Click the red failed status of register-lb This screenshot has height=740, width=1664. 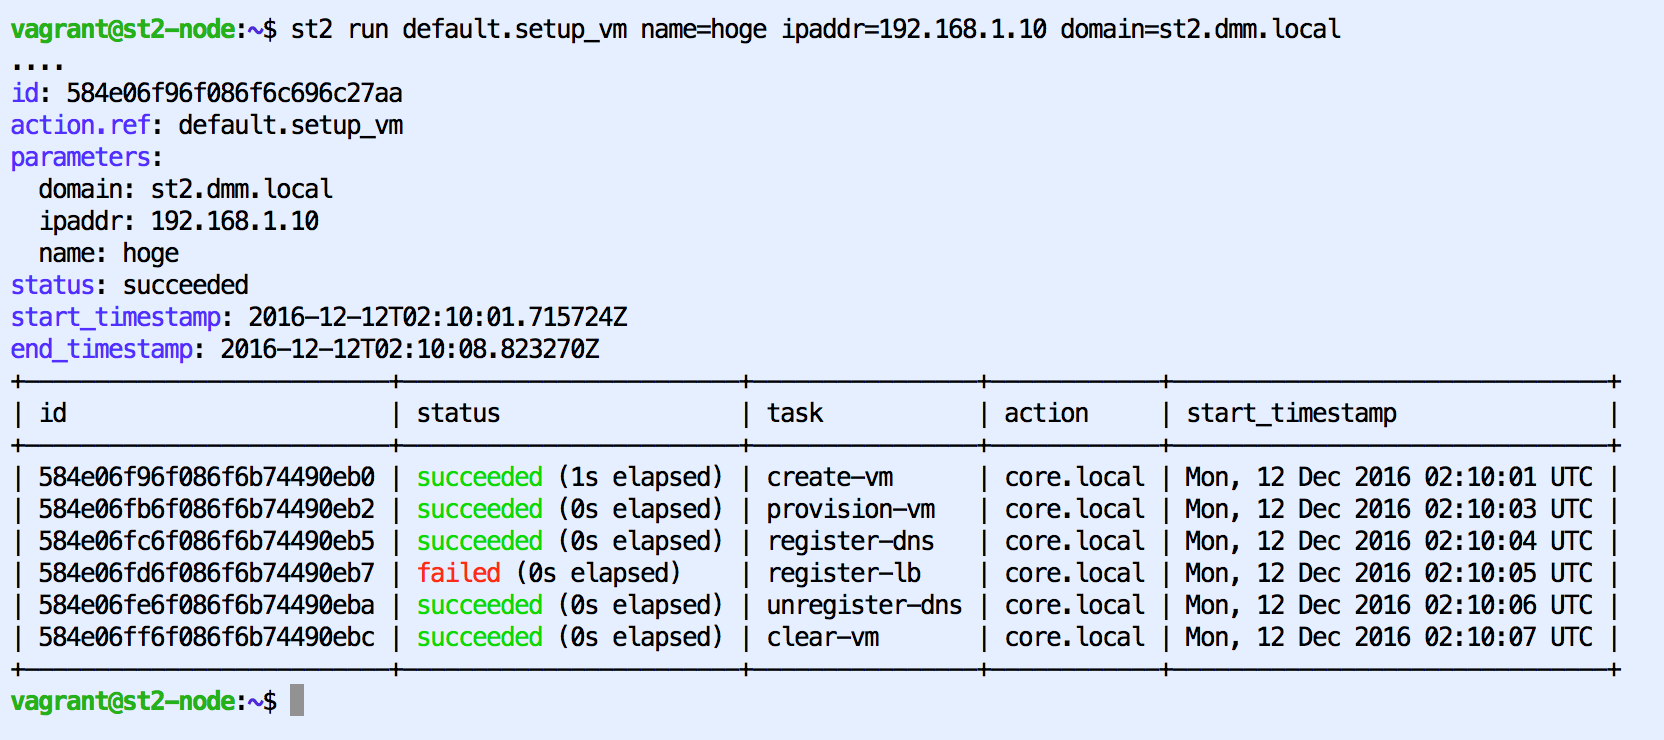point(459,573)
